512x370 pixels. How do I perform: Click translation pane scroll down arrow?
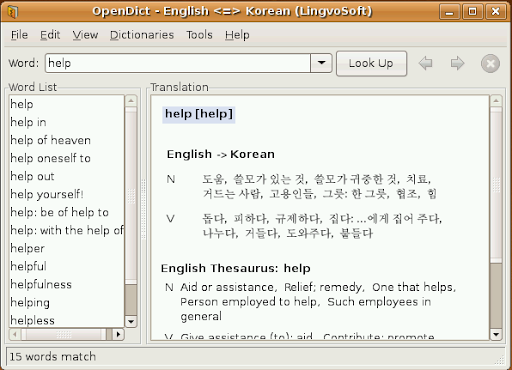pyautogui.click(x=496, y=334)
